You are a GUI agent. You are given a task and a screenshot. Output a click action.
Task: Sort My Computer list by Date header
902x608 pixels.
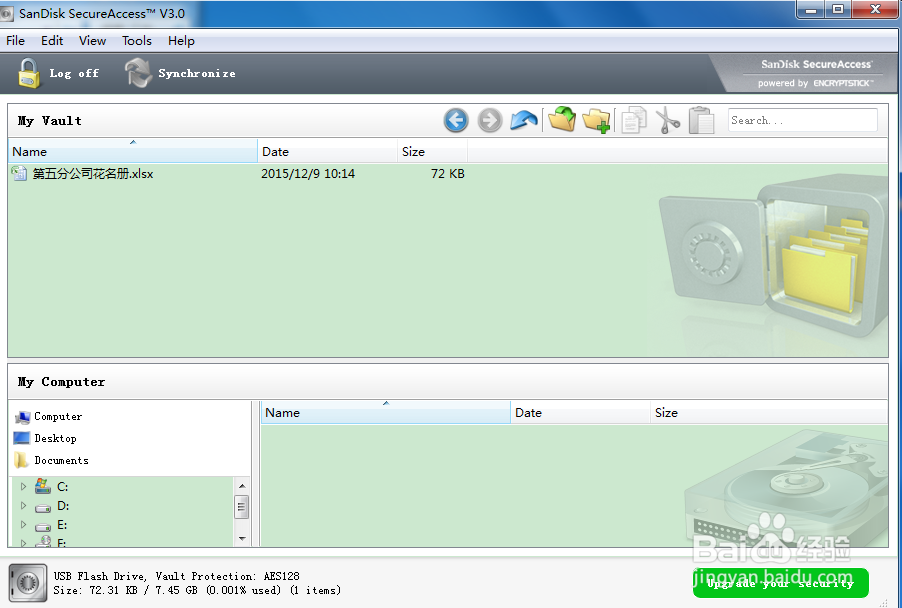(x=580, y=412)
